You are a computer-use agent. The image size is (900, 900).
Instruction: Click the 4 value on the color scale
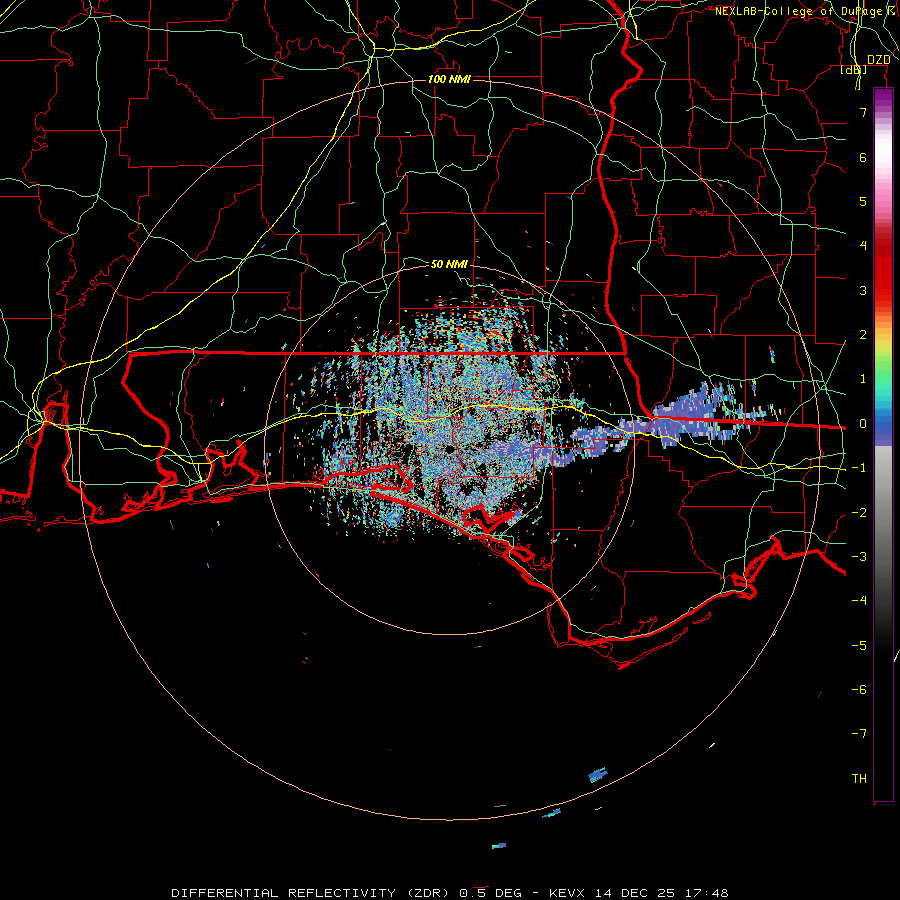coord(863,246)
